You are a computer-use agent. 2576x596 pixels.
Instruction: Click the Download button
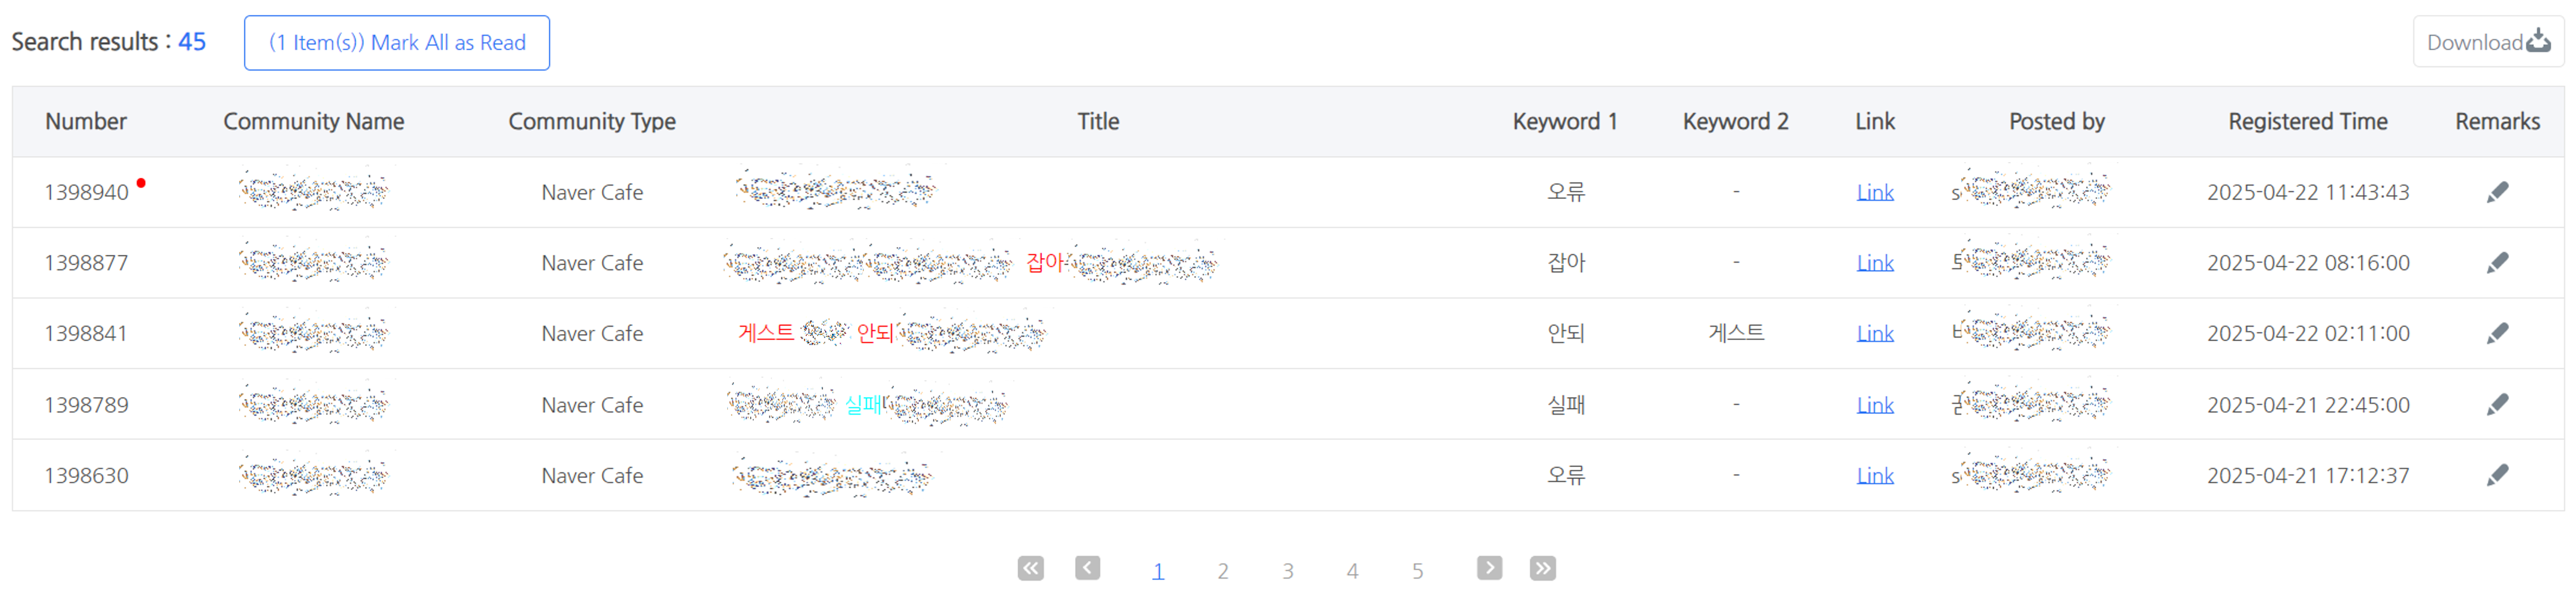2487,42
